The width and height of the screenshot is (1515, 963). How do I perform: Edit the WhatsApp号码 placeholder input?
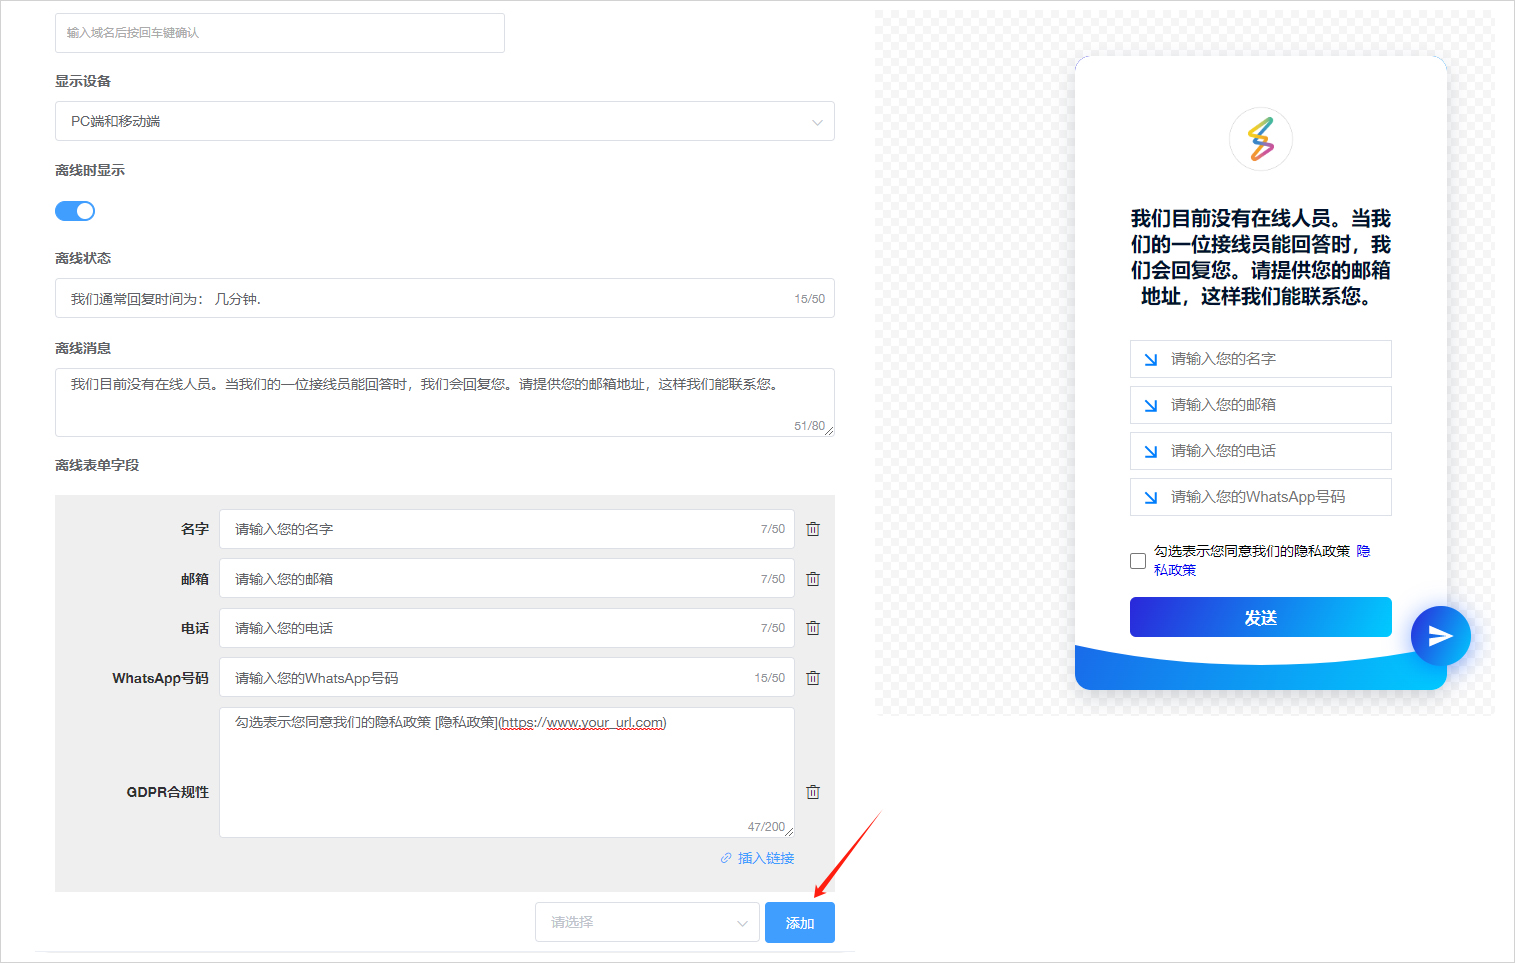tap(507, 677)
